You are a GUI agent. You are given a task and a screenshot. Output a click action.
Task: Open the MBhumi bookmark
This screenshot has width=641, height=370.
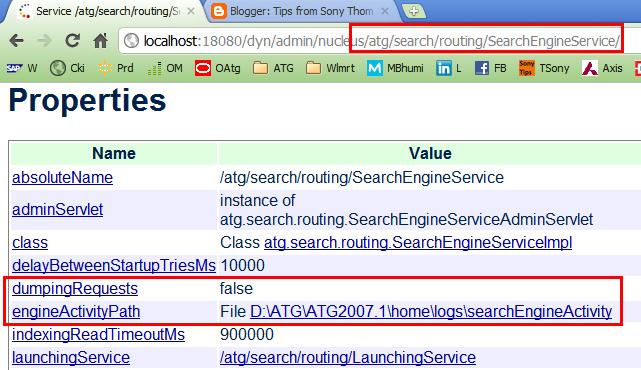pos(395,68)
